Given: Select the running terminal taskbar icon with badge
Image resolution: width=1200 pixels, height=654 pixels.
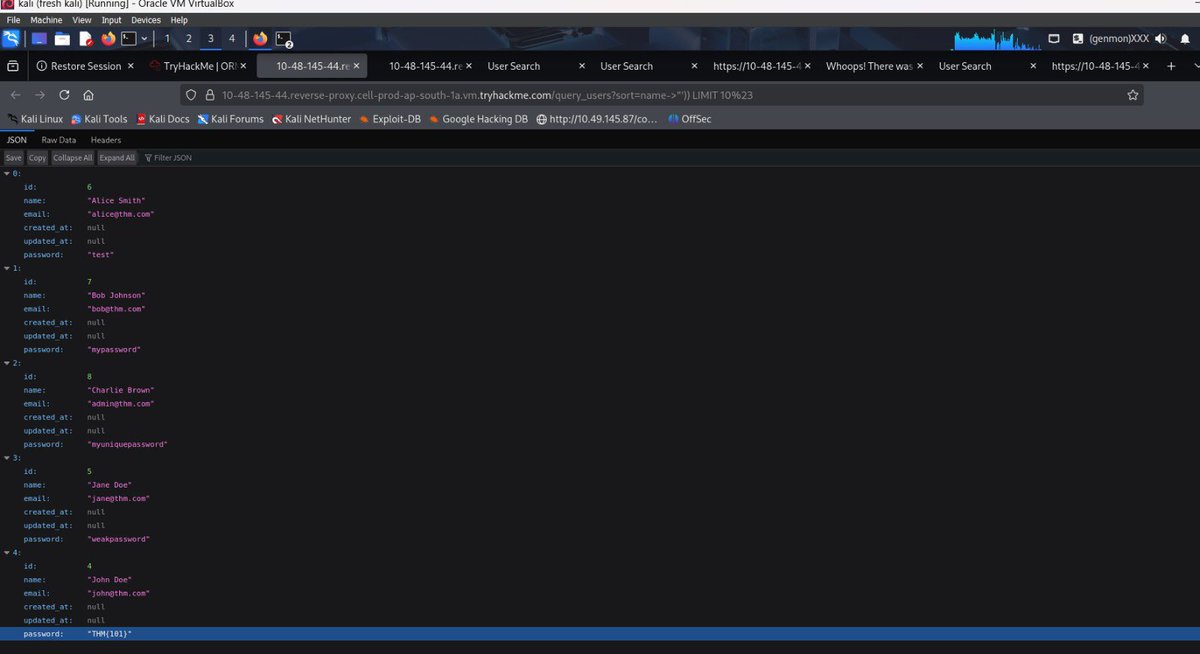Looking at the screenshot, I should [x=284, y=40].
